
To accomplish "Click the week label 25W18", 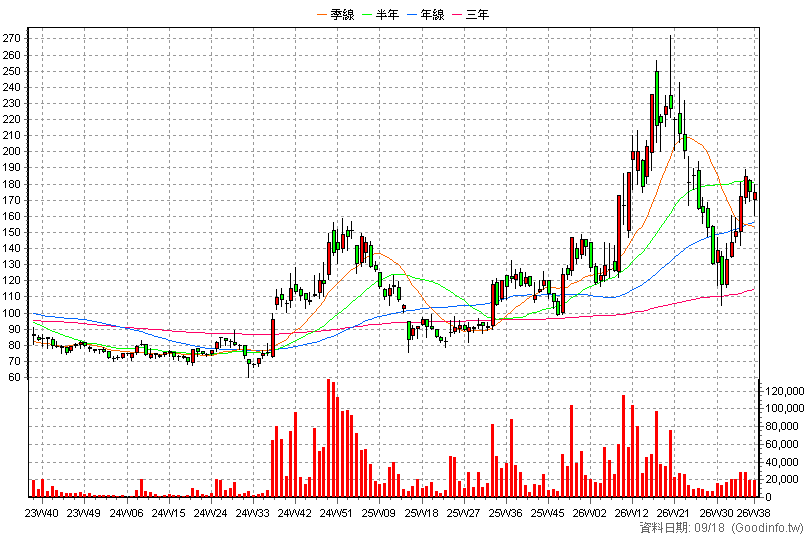I will [x=422, y=513].
